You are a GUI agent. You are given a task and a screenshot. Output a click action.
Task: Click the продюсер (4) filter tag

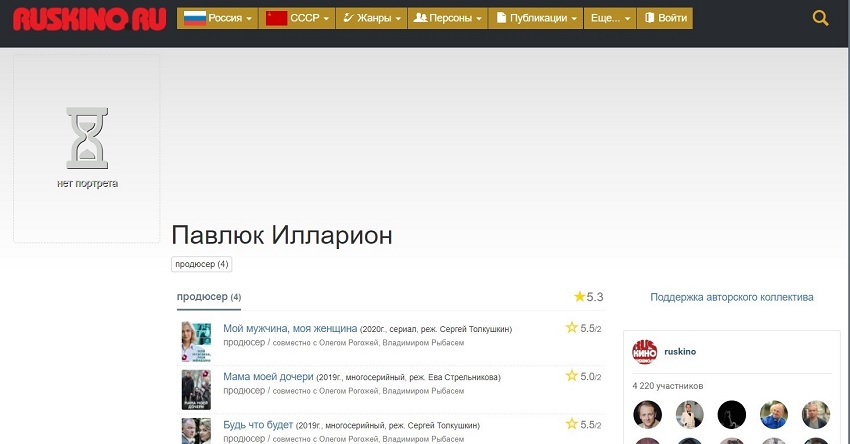[202, 264]
